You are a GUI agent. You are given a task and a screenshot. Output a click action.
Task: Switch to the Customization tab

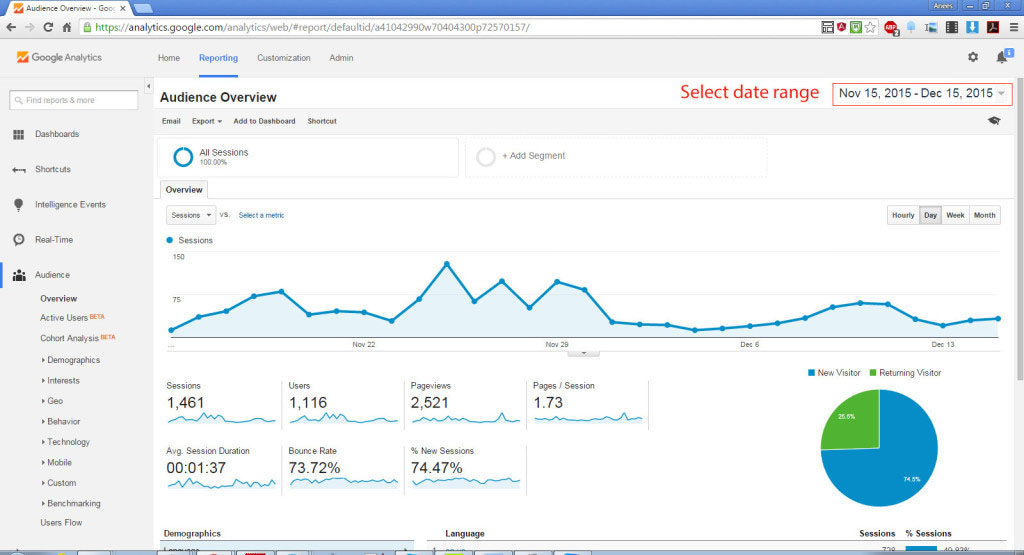tap(284, 58)
